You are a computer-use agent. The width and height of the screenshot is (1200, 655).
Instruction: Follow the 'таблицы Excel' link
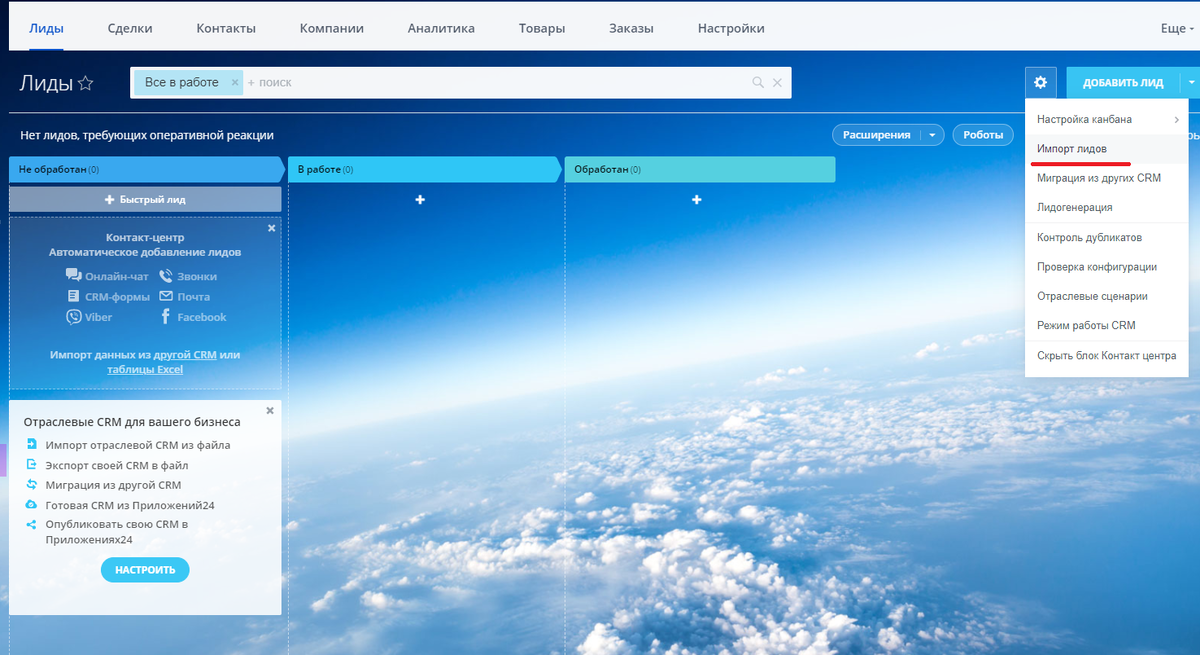click(145, 369)
